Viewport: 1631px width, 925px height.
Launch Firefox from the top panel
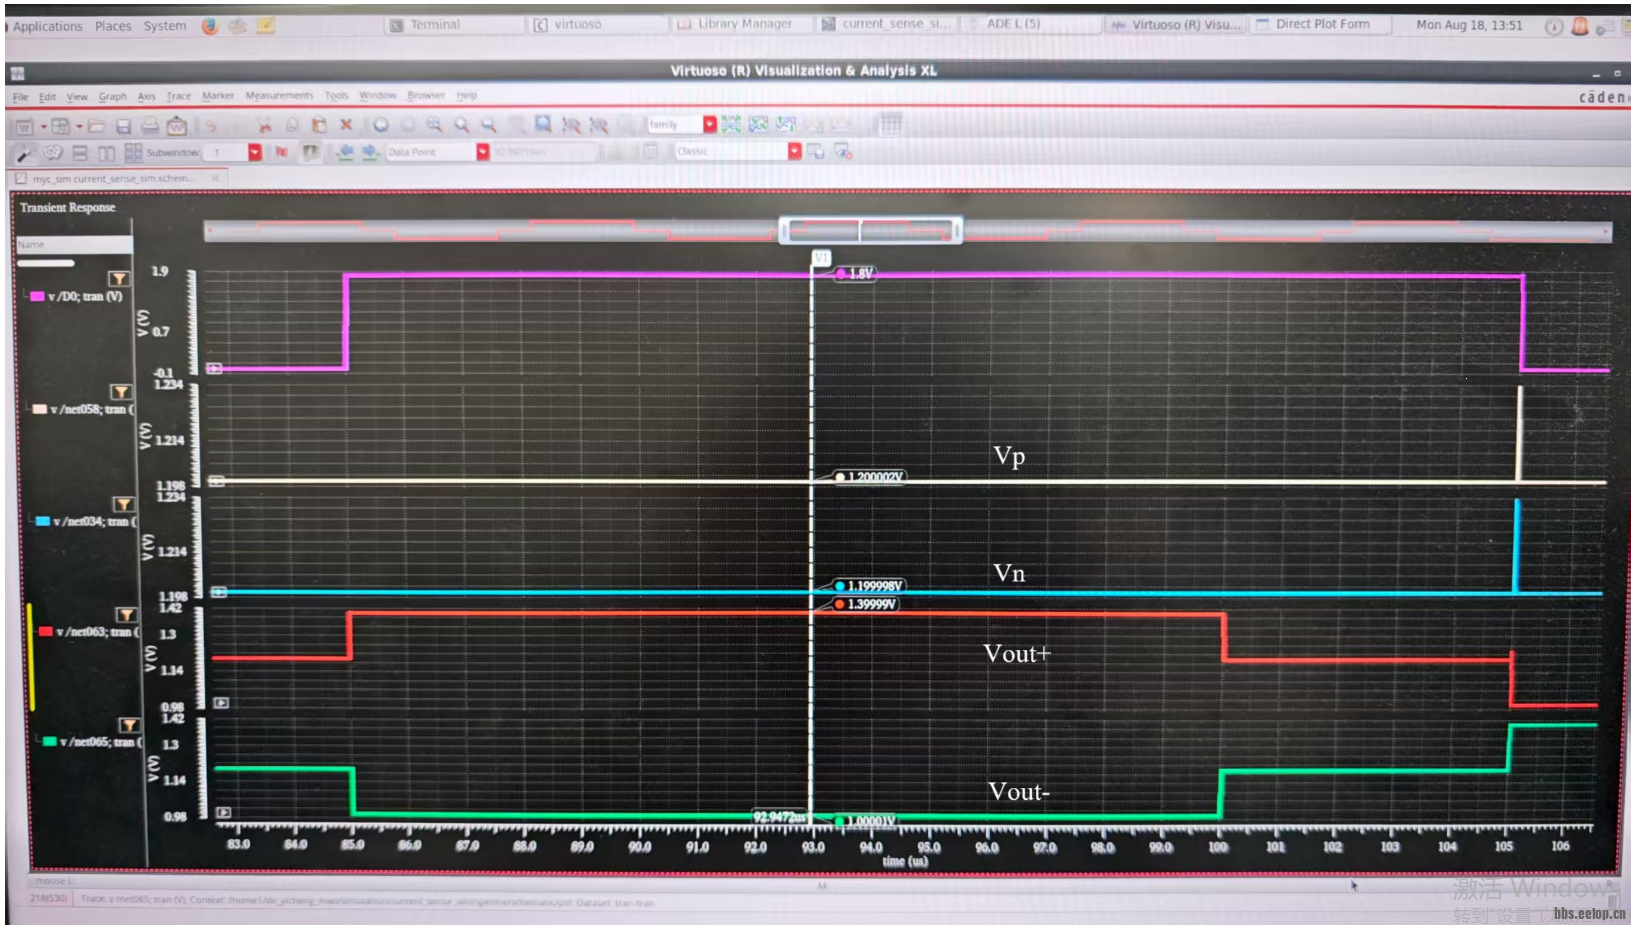point(209,26)
